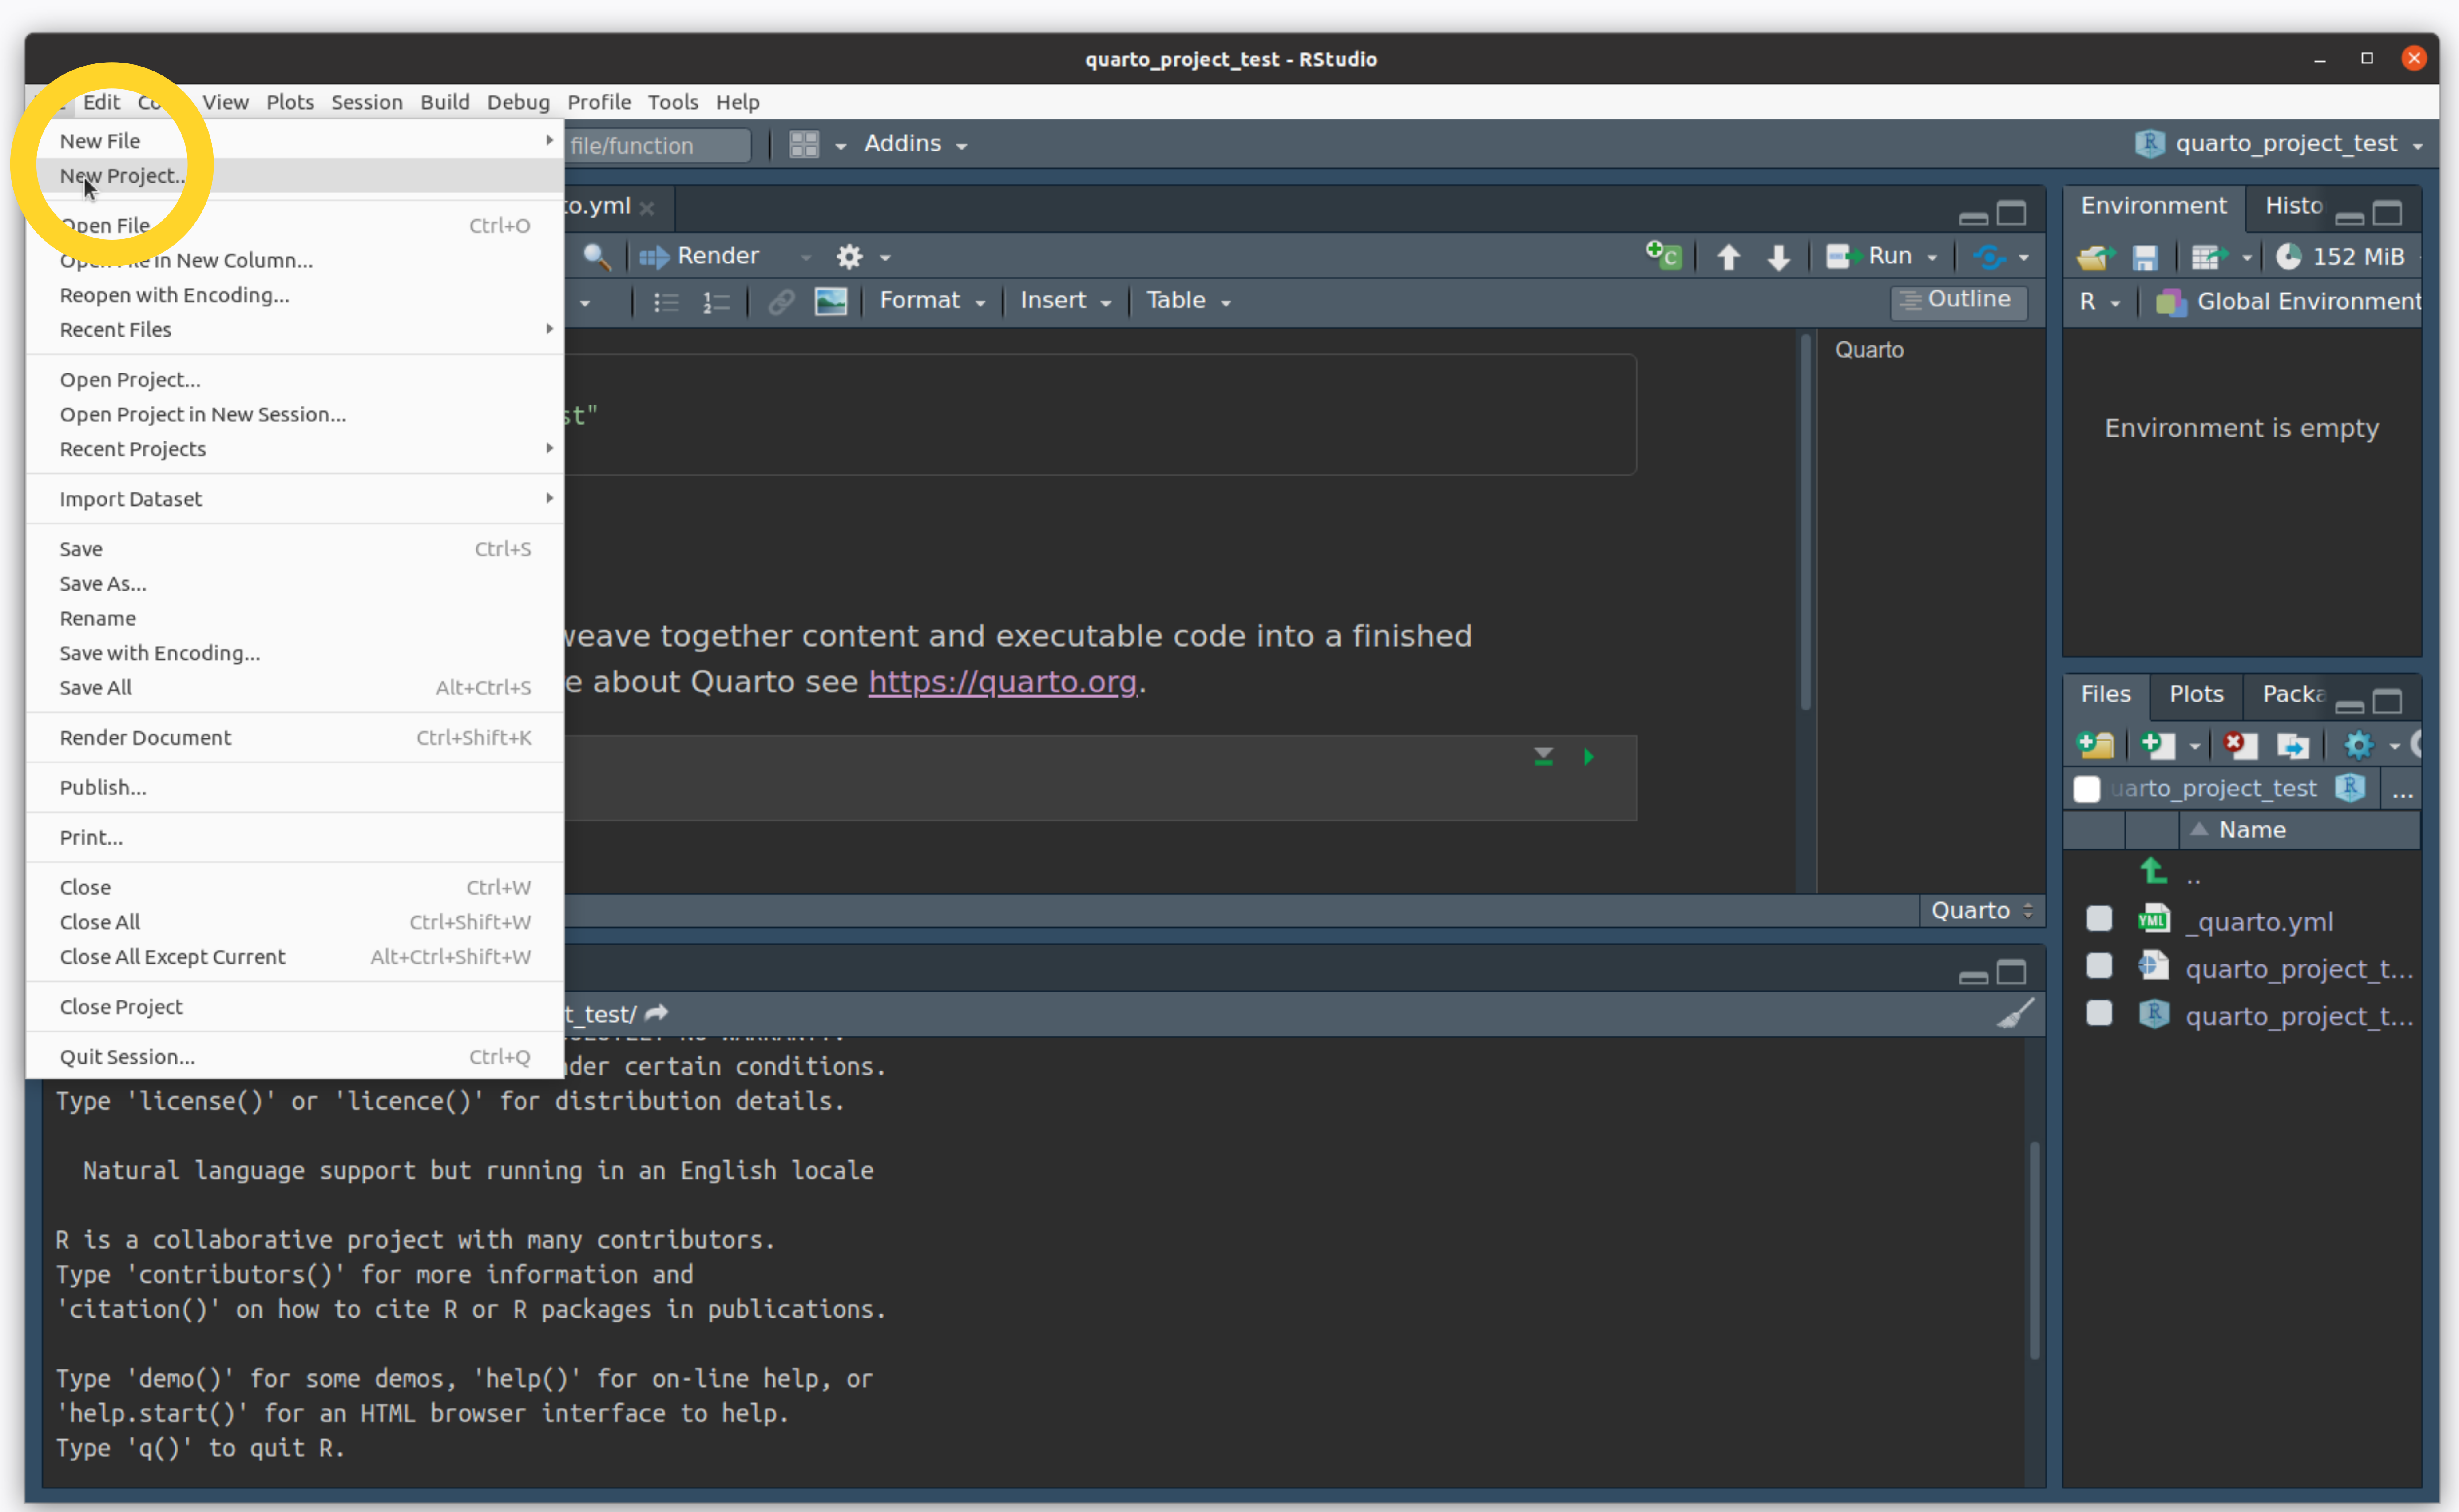Run the current code chunk
The width and height of the screenshot is (2459, 1512).
click(x=1589, y=757)
